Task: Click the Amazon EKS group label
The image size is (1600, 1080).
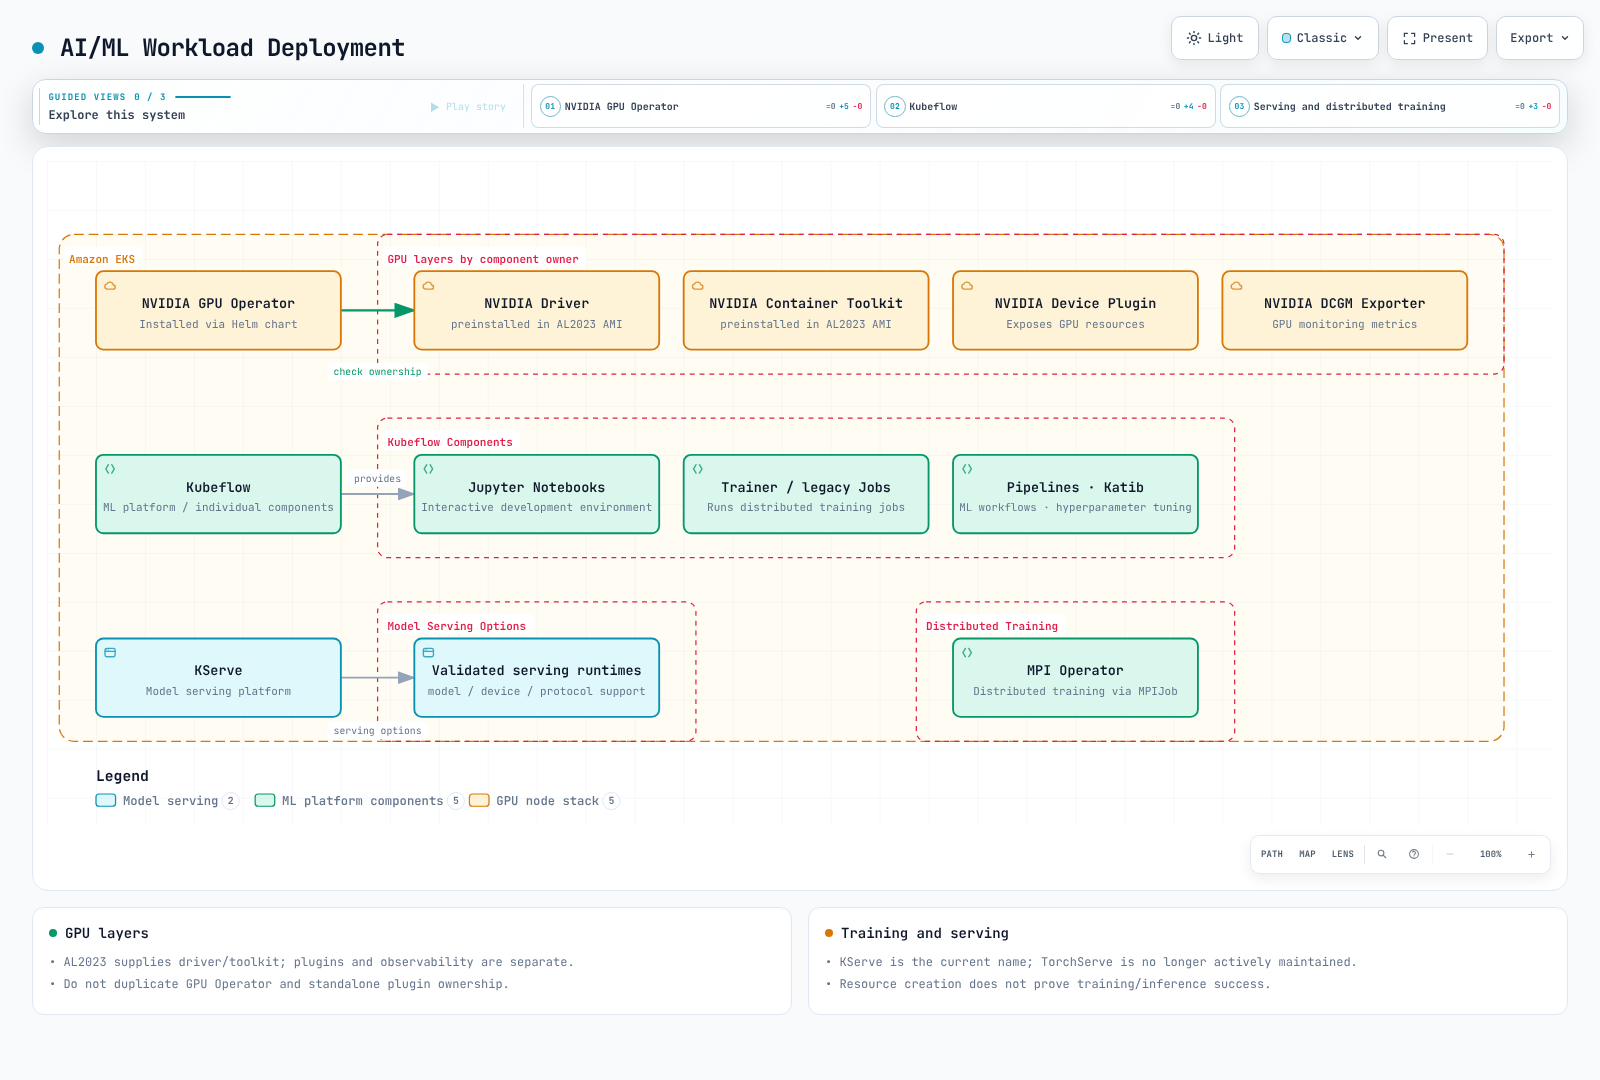Action: click(102, 259)
